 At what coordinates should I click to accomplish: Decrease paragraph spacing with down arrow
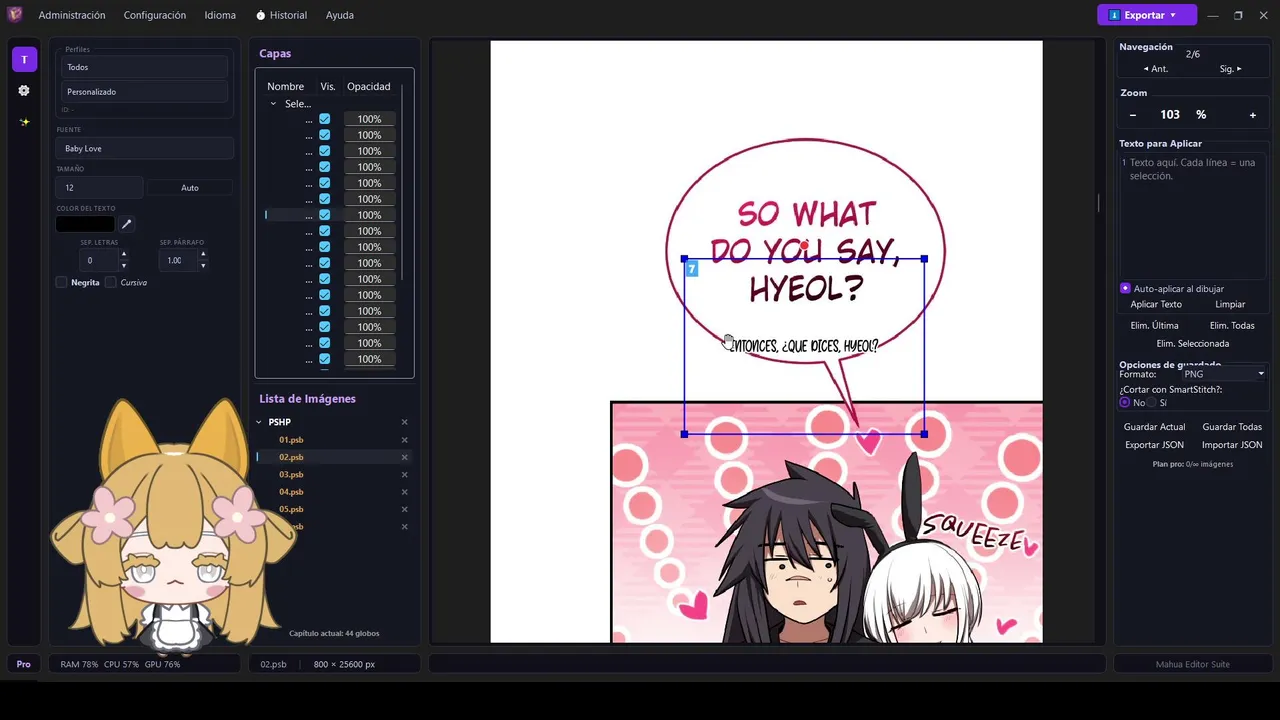click(x=203, y=266)
